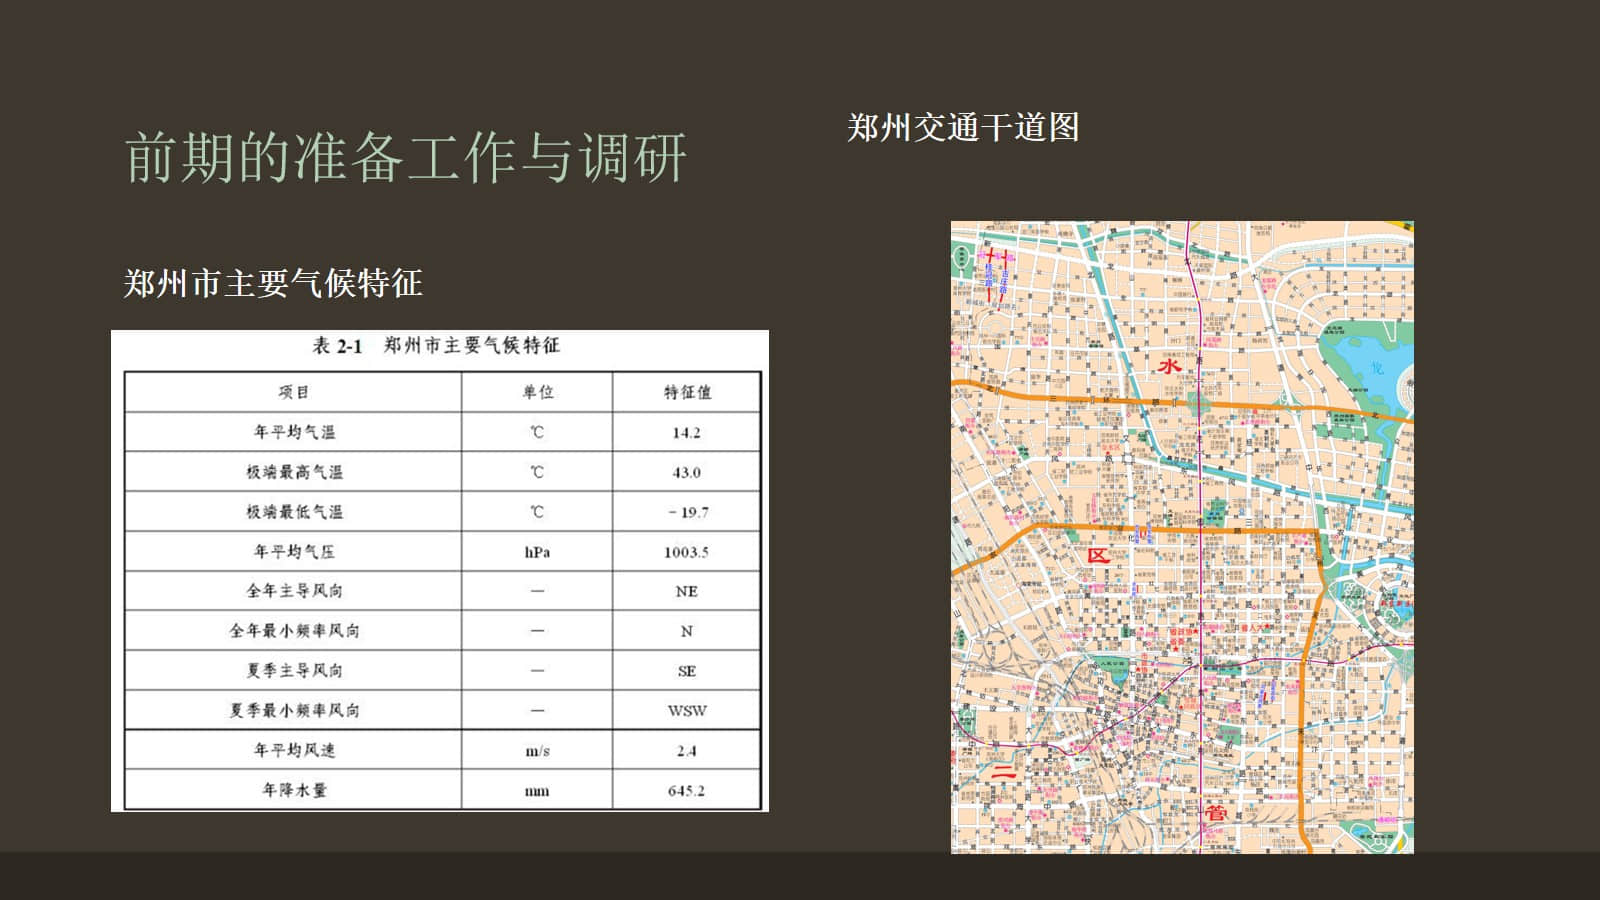Select the heading 郑州交通干道图
The image size is (1600, 900).
click(x=963, y=127)
